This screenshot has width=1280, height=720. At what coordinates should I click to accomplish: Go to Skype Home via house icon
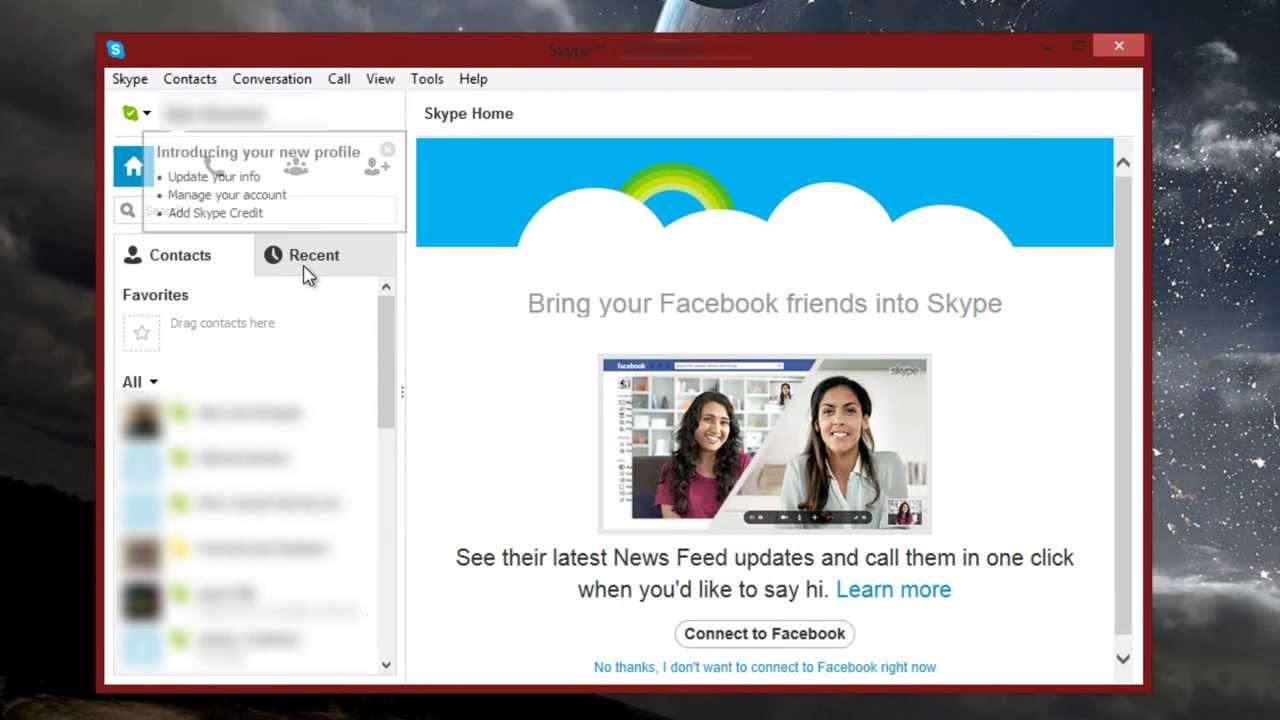click(133, 166)
